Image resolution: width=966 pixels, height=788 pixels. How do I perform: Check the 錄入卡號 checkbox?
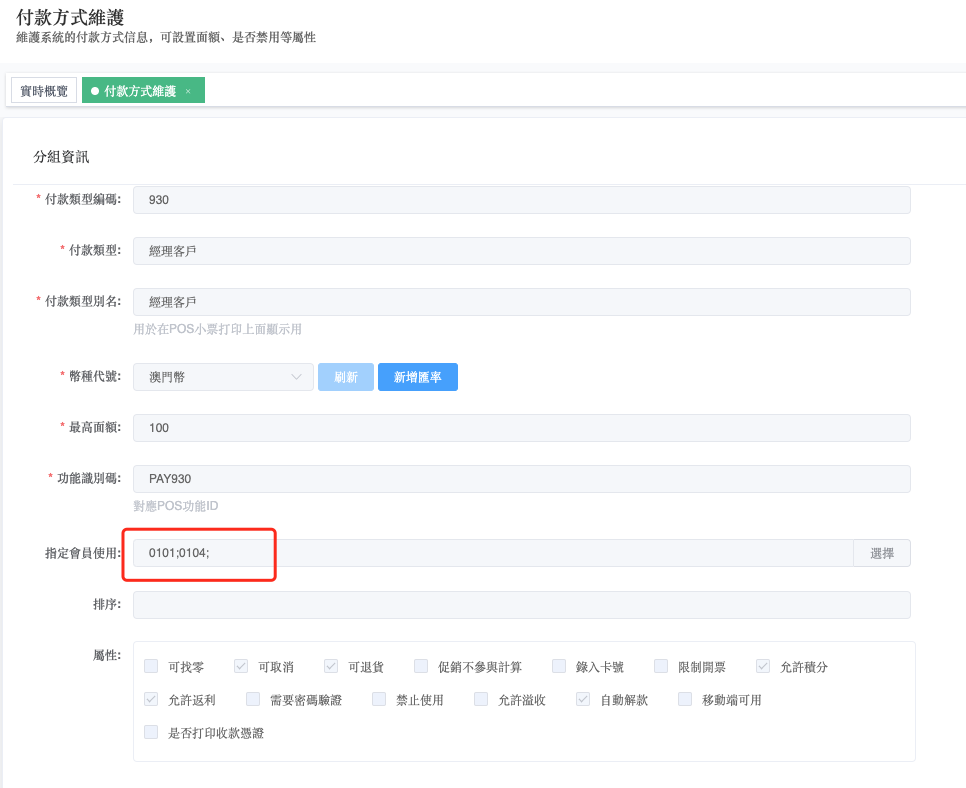[x=559, y=665]
